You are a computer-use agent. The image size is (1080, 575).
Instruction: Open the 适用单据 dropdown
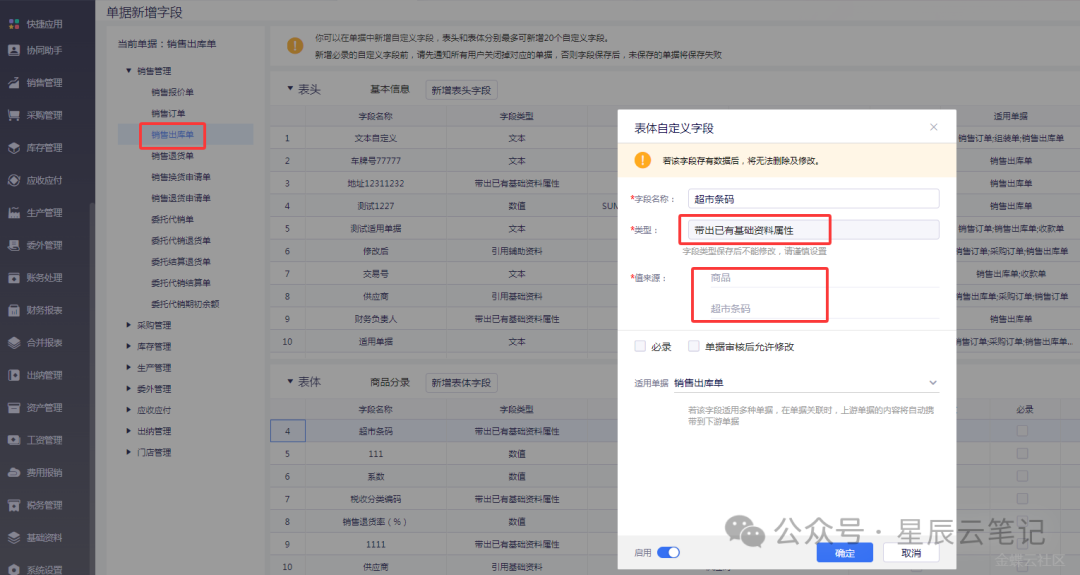click(x=933, y=383)
